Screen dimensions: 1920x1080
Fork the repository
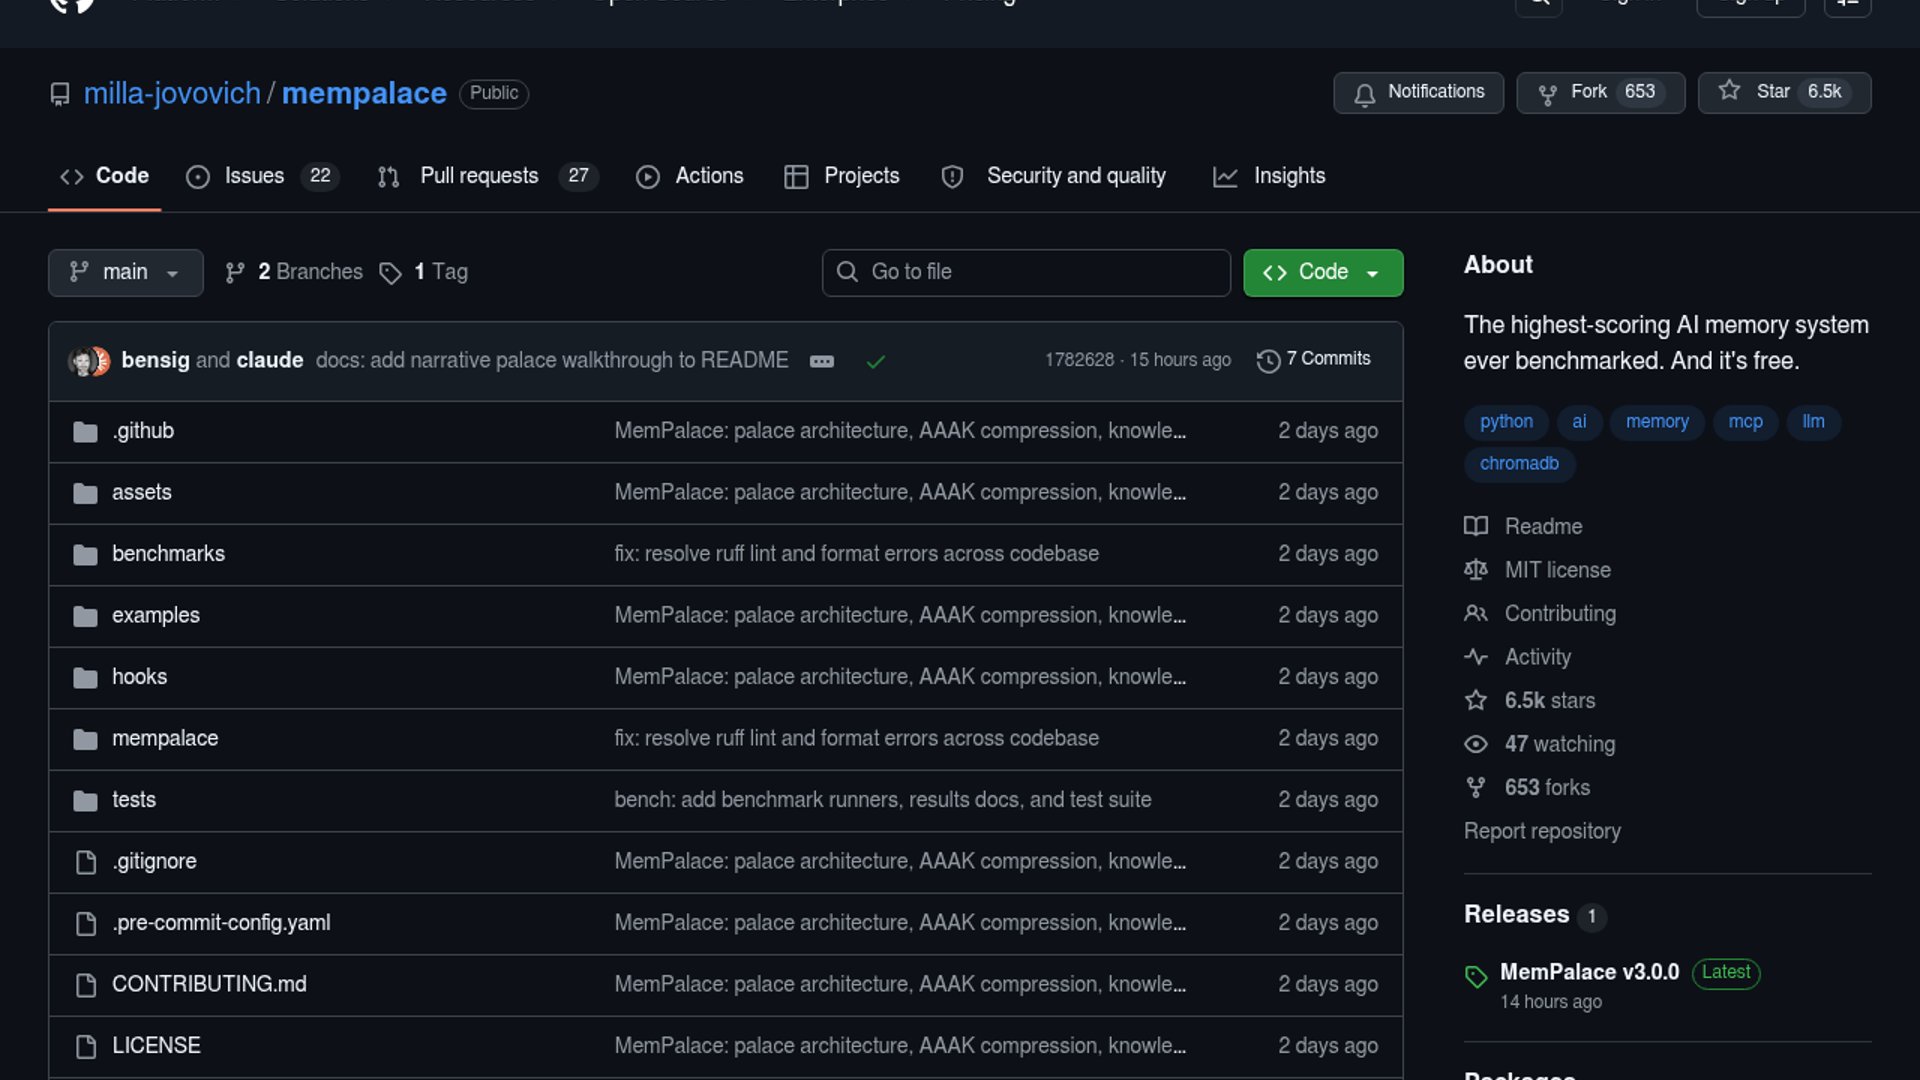pyautogui.click(x=1600, y=92)
